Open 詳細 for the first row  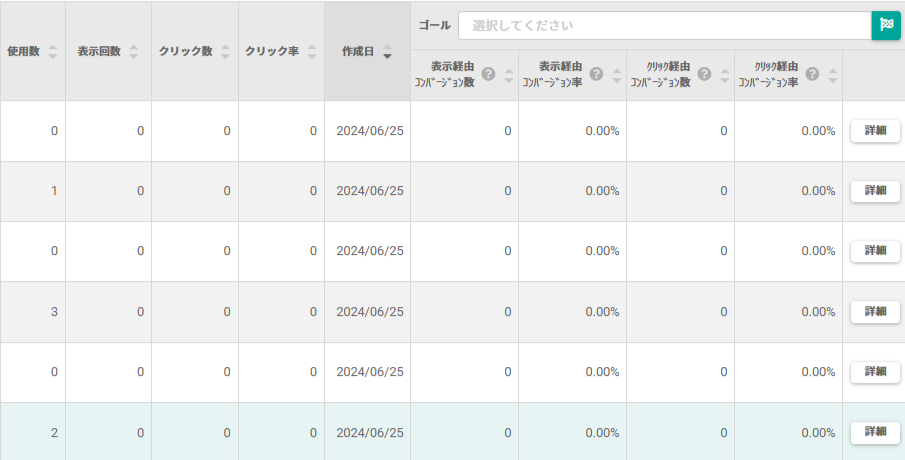(876, 131)
